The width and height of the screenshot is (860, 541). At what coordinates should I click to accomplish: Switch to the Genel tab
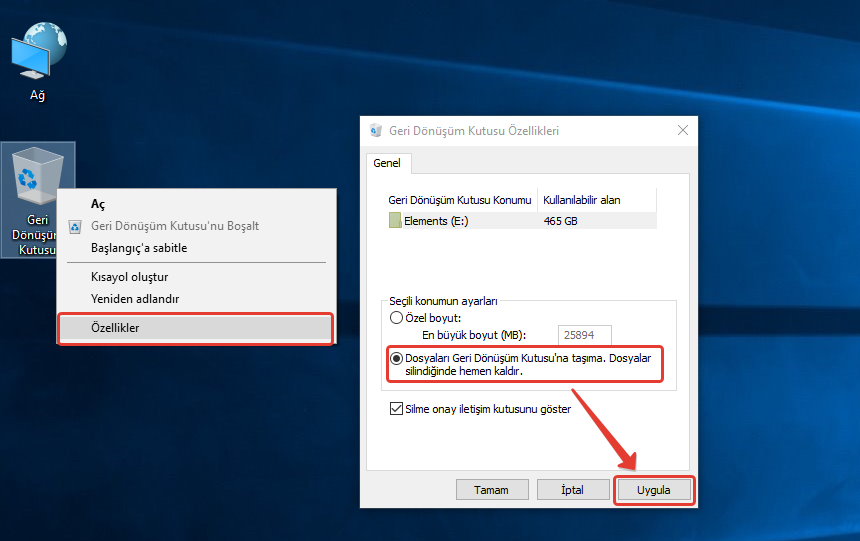[386, 162]
